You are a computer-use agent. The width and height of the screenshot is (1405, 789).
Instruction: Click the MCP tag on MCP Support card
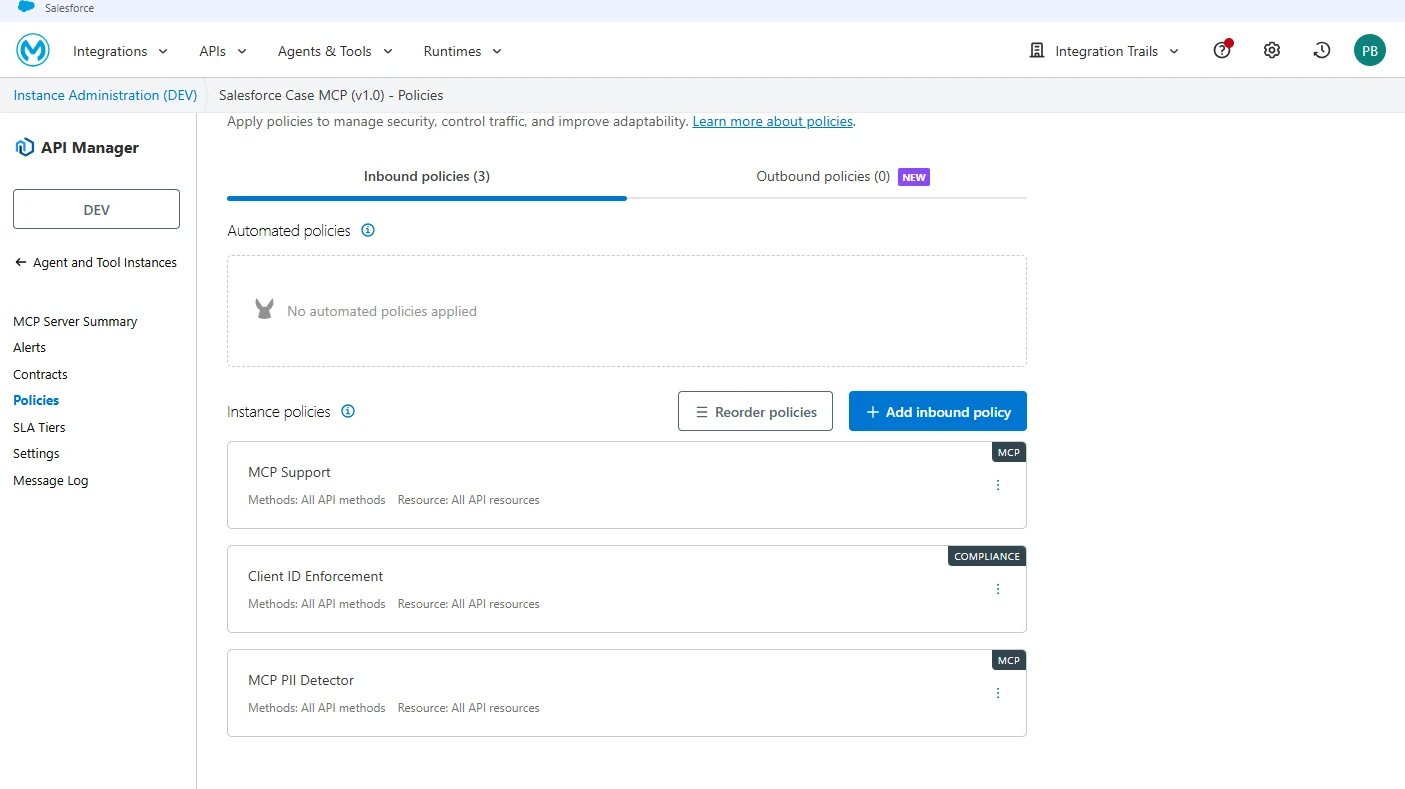tap(1009, 452)
